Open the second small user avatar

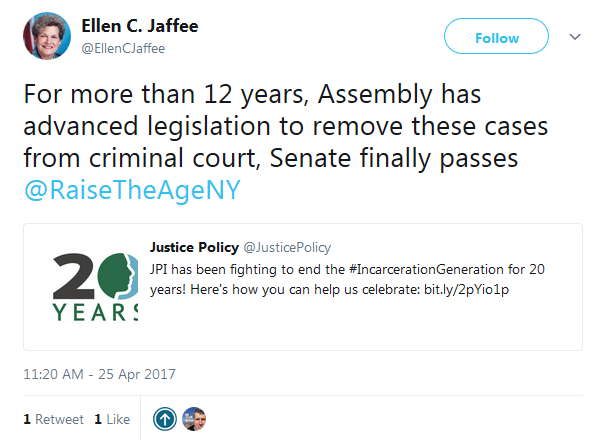click(x=194, y=419)
